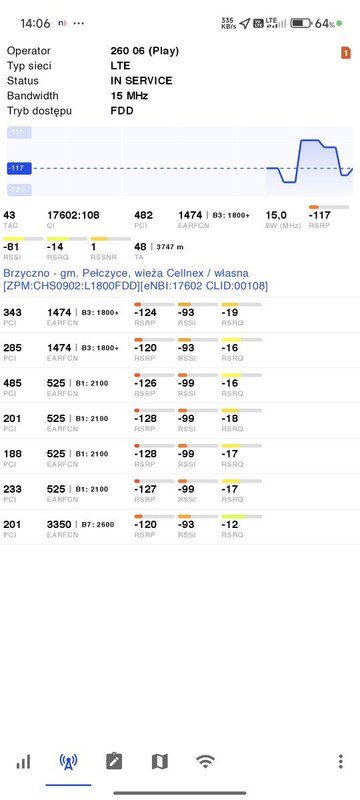Tap RSRP -124 of PCI 343 row
The image size is (360, 800).
point(145,312)
